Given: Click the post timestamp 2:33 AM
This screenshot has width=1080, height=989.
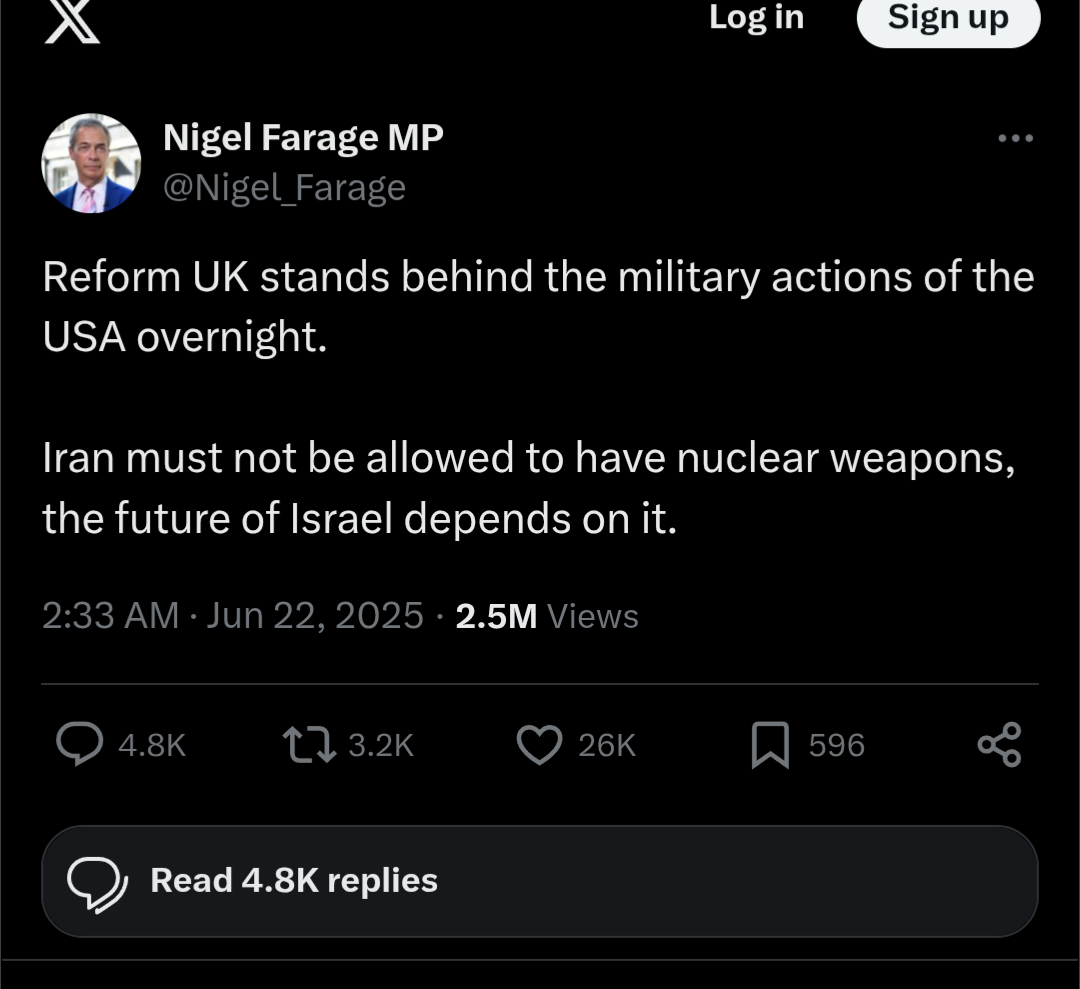Looking at the screenshot, I should tap(110, 616).
